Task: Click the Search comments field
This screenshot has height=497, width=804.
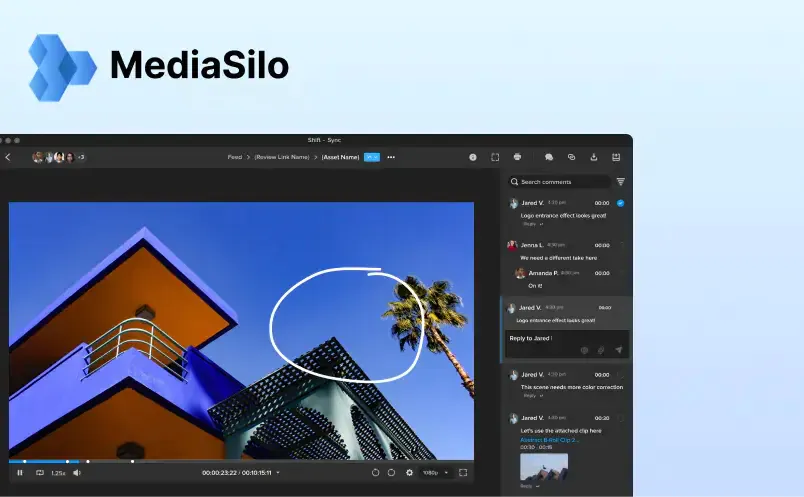Action: [x=559, y=182]
